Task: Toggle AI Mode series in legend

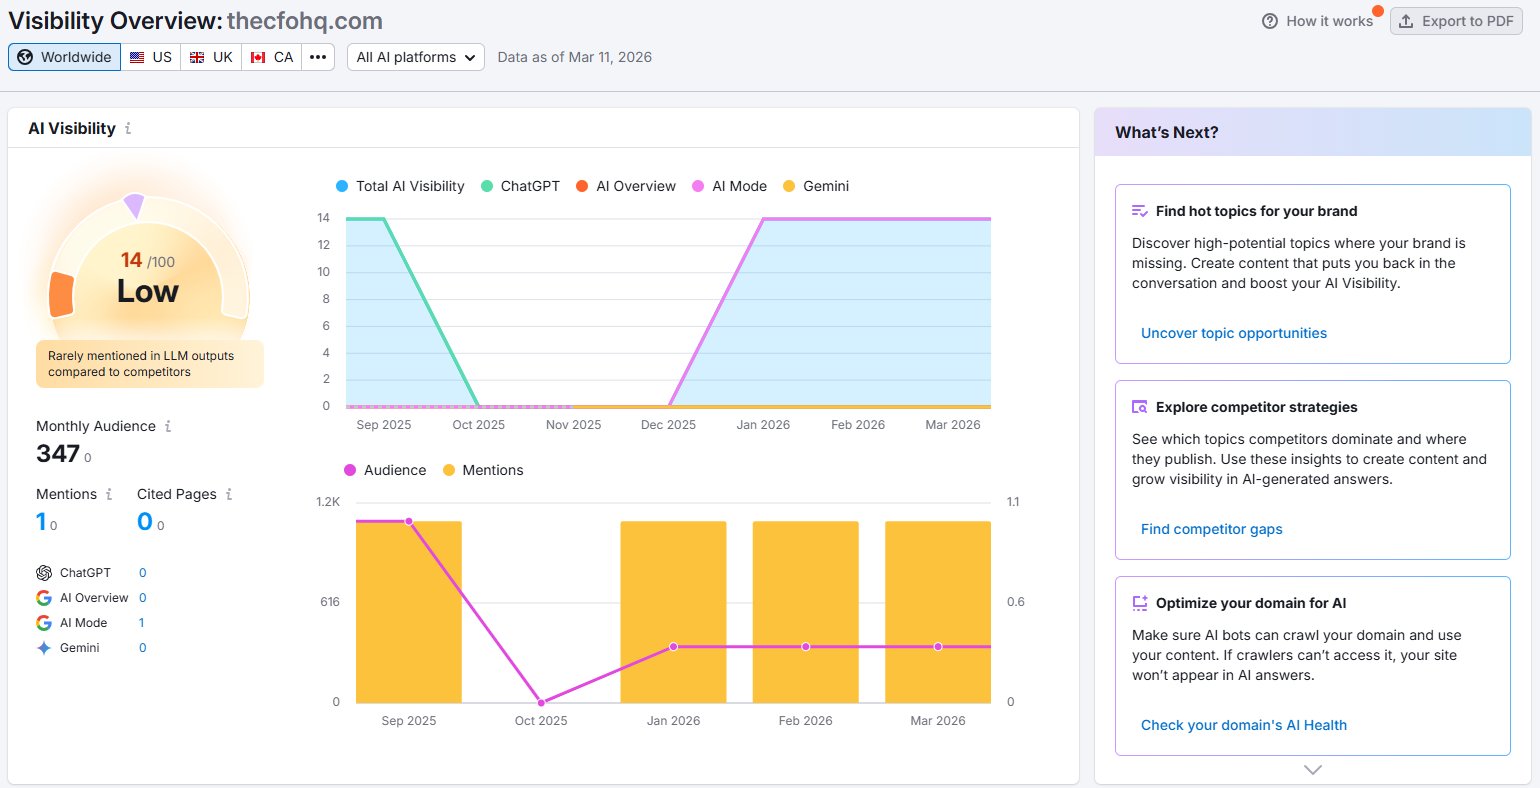Action: [x=729, y=186]
